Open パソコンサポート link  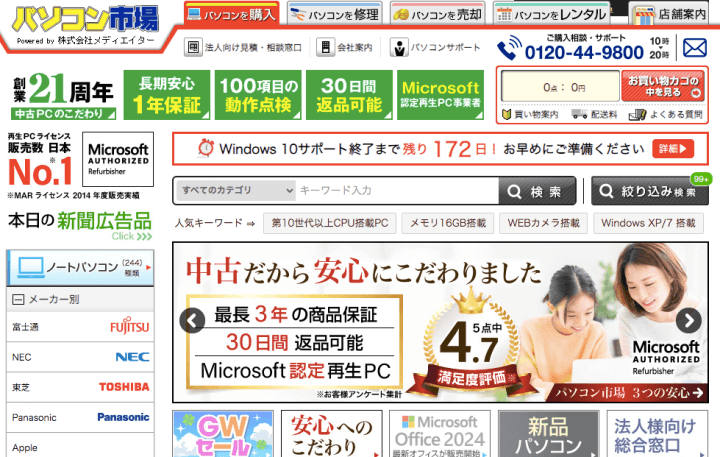(435, 47)
